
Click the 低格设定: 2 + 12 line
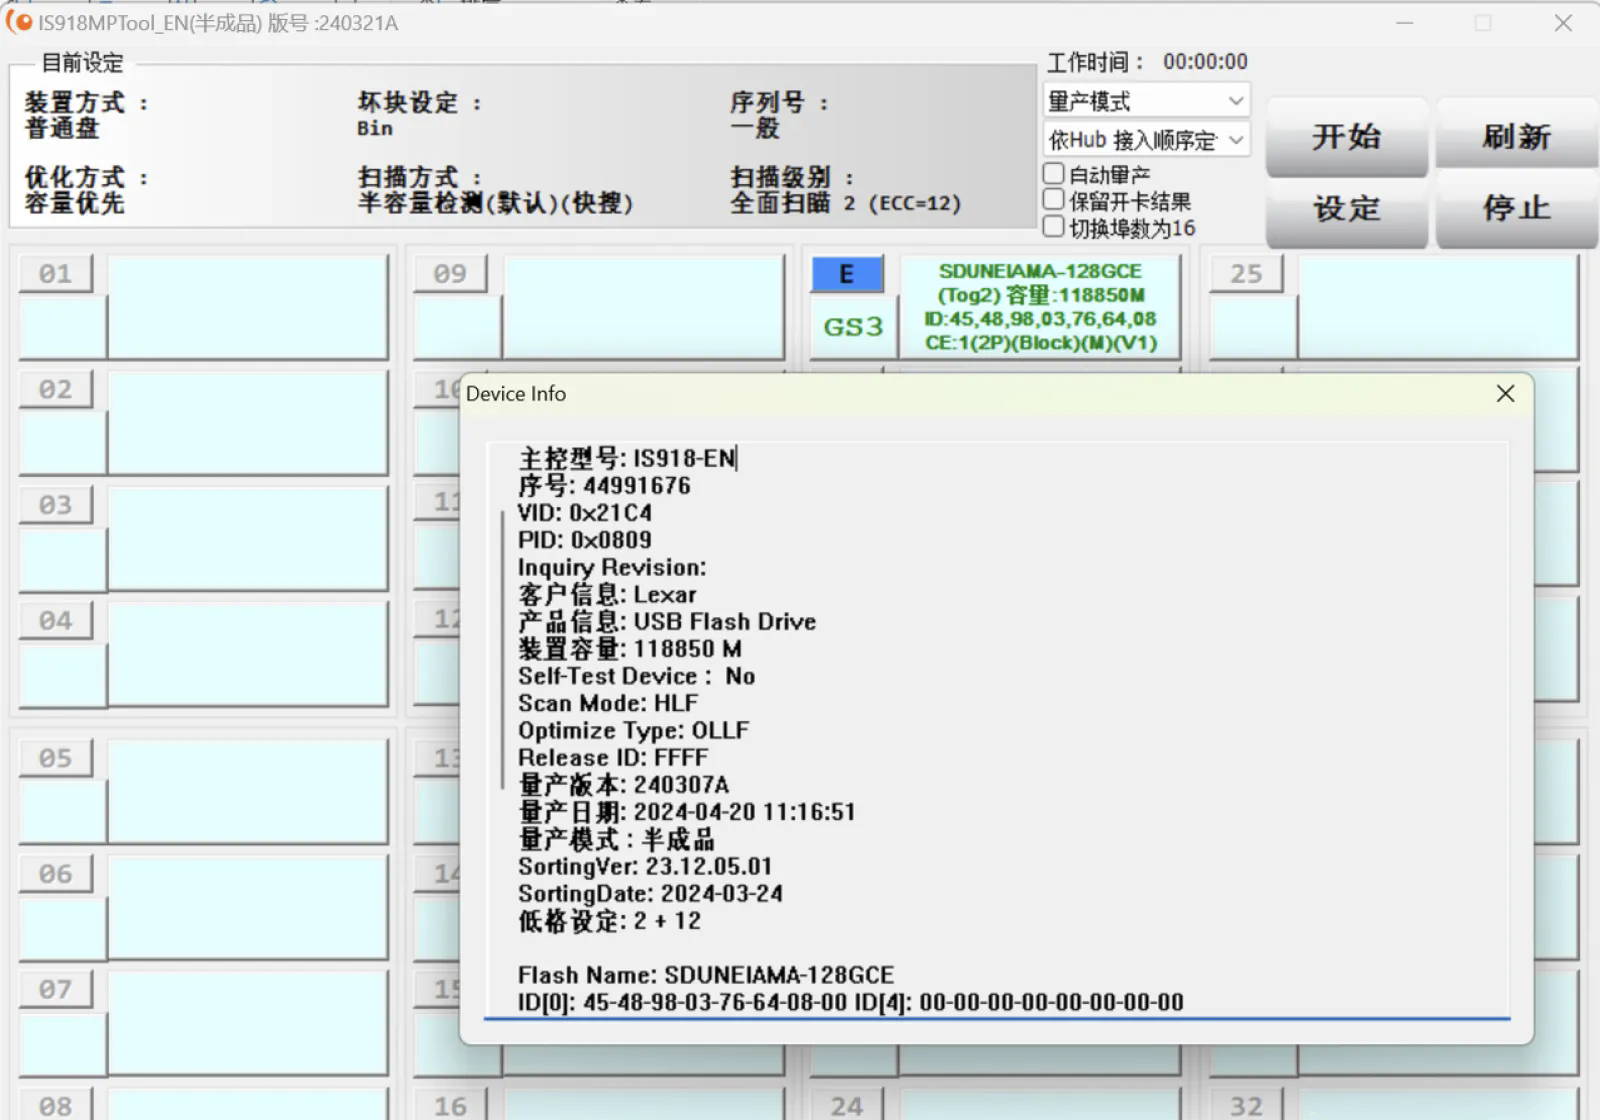(x=610, y=920)
